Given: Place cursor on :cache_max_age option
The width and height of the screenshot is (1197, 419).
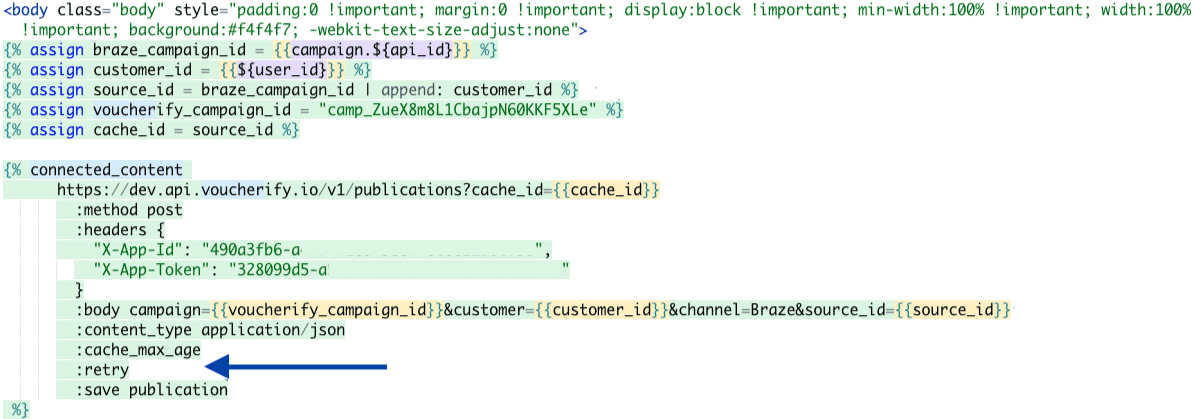Looking at the screenshot, I should coord(138,350).
